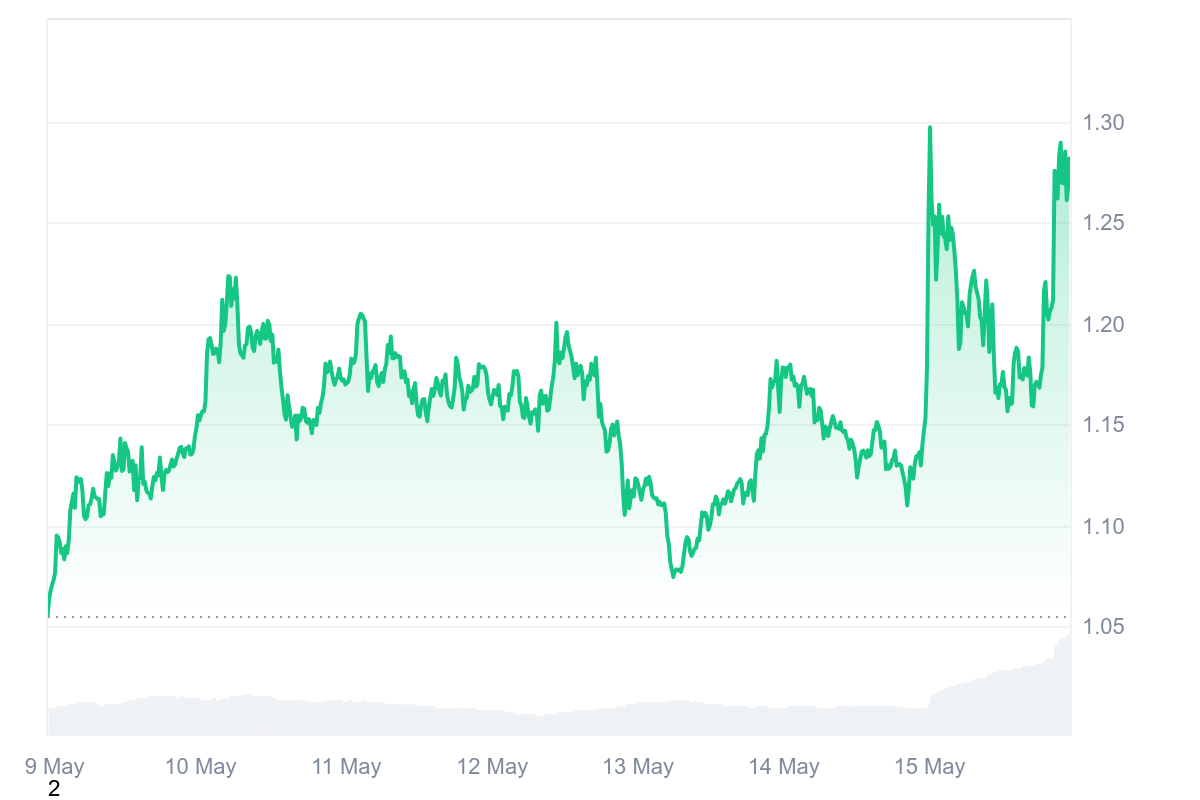Click the number 2 below 9 May
Viewport: 1200px width, 800px height.
[x=54, y=789]
